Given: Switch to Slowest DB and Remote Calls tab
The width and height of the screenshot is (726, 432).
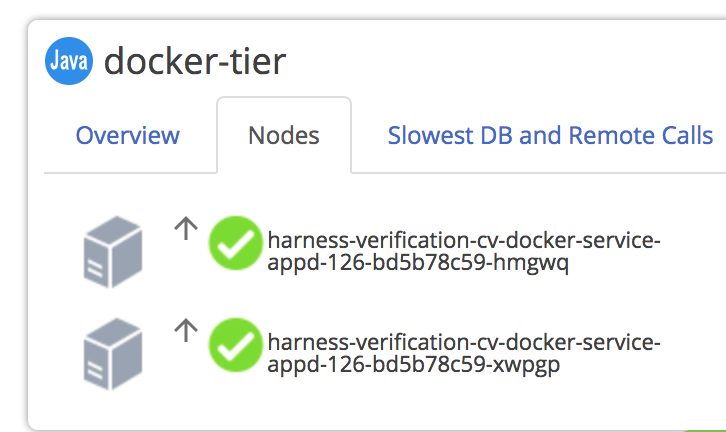Looking at the screenshot, I should tap(550, 135).
